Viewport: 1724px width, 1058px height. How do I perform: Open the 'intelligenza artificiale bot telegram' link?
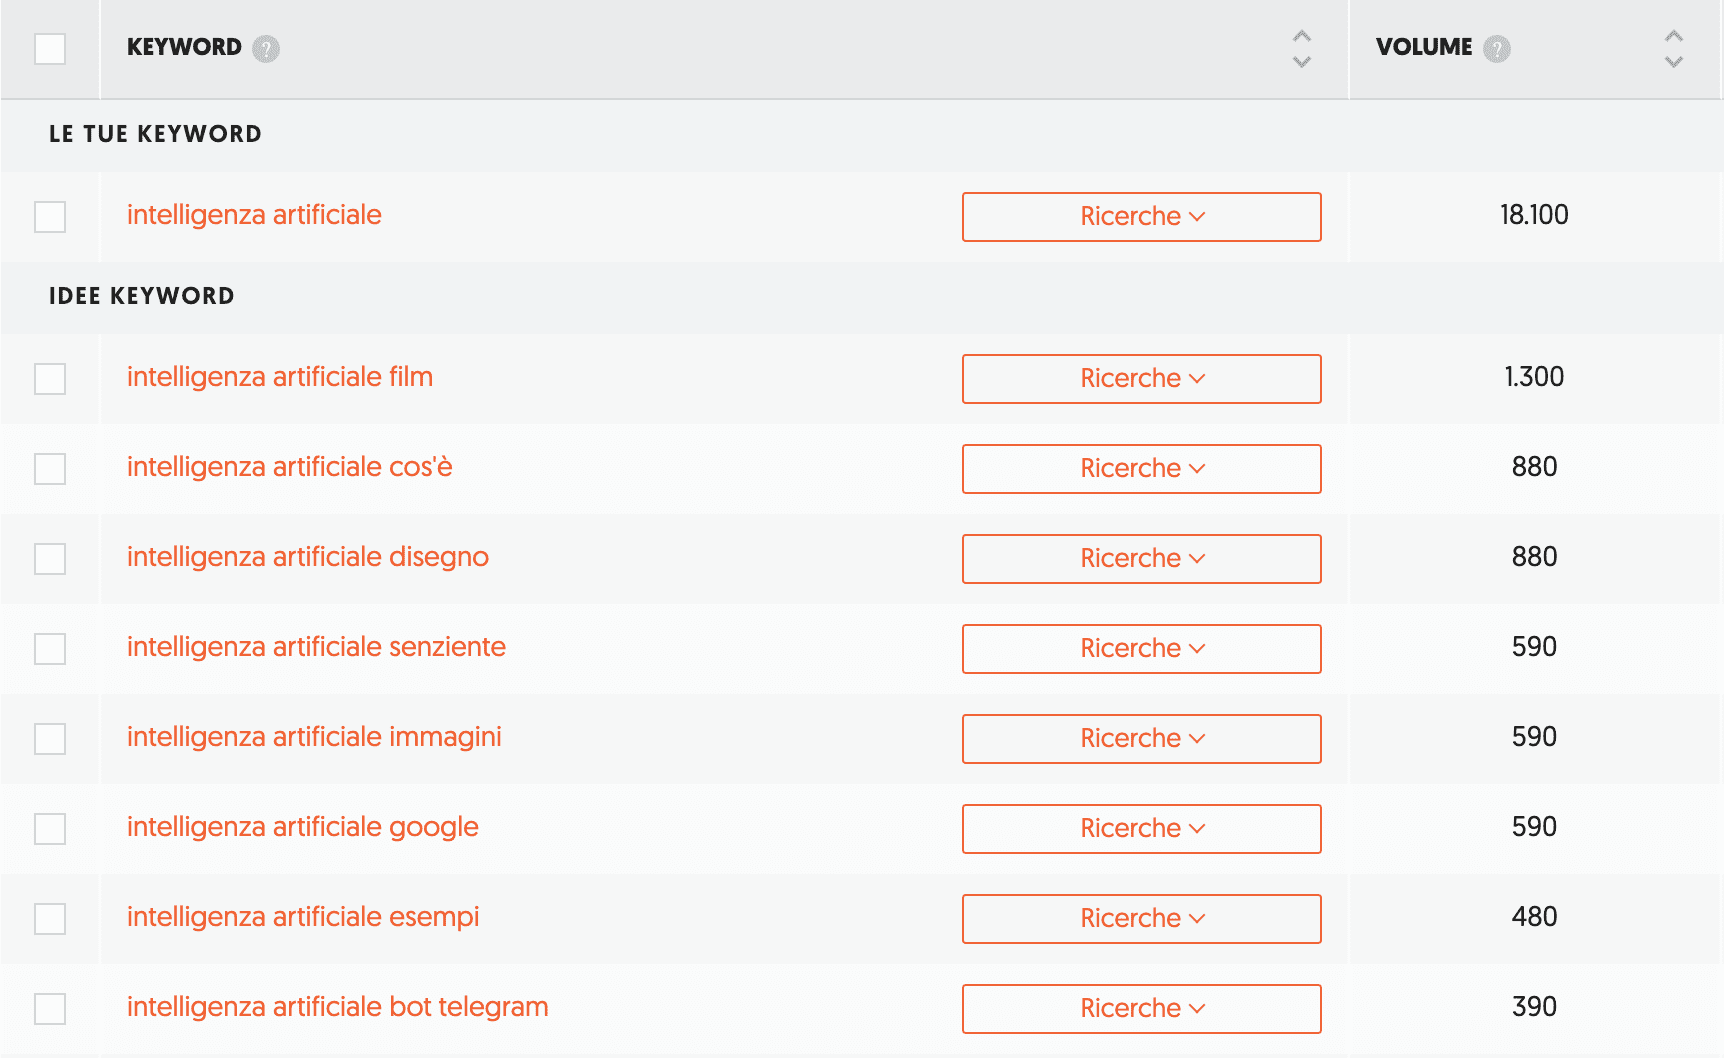337,1007
